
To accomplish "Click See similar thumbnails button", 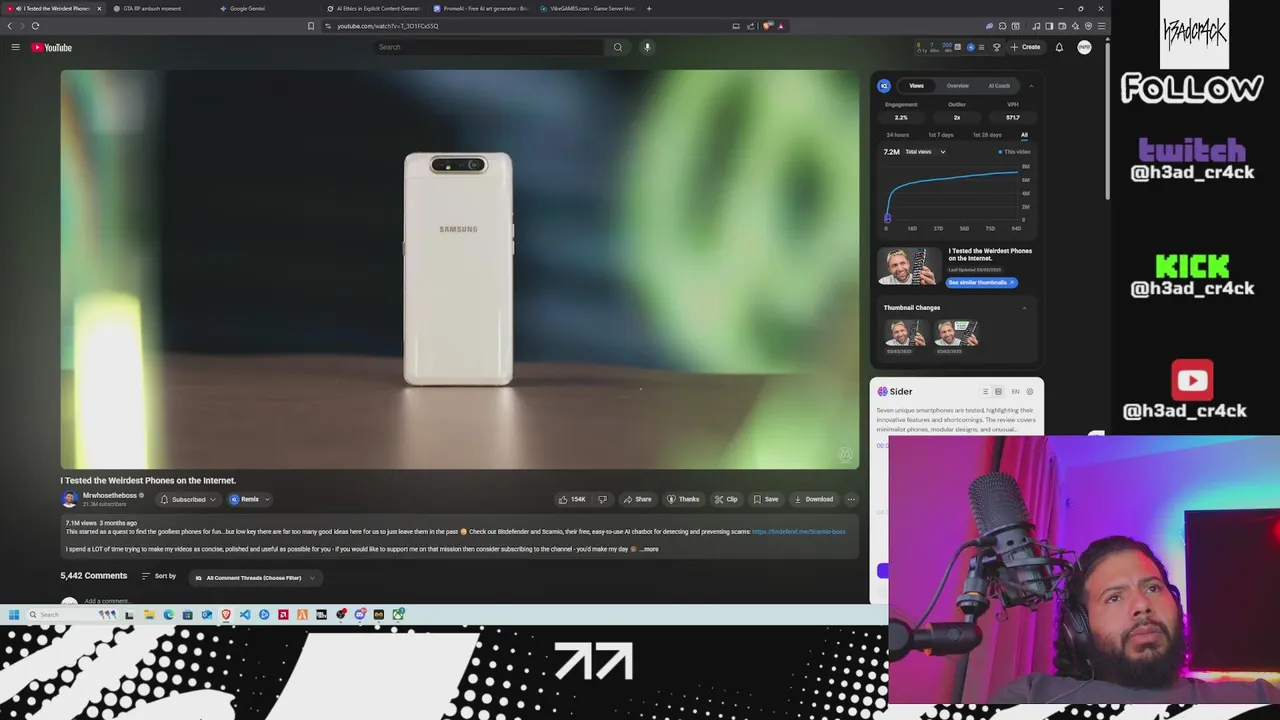I will (981, 283).
